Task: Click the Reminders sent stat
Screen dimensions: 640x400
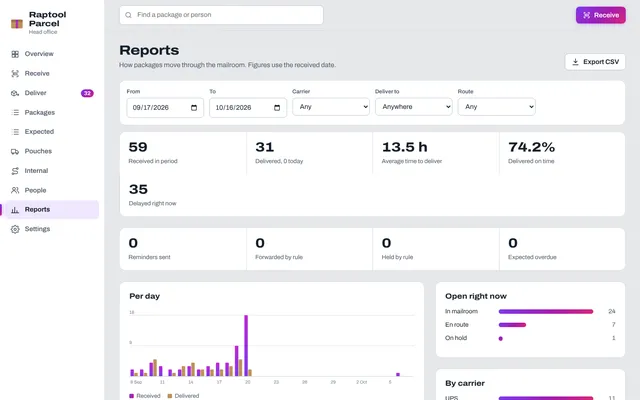Action: [x=183, y=249]
